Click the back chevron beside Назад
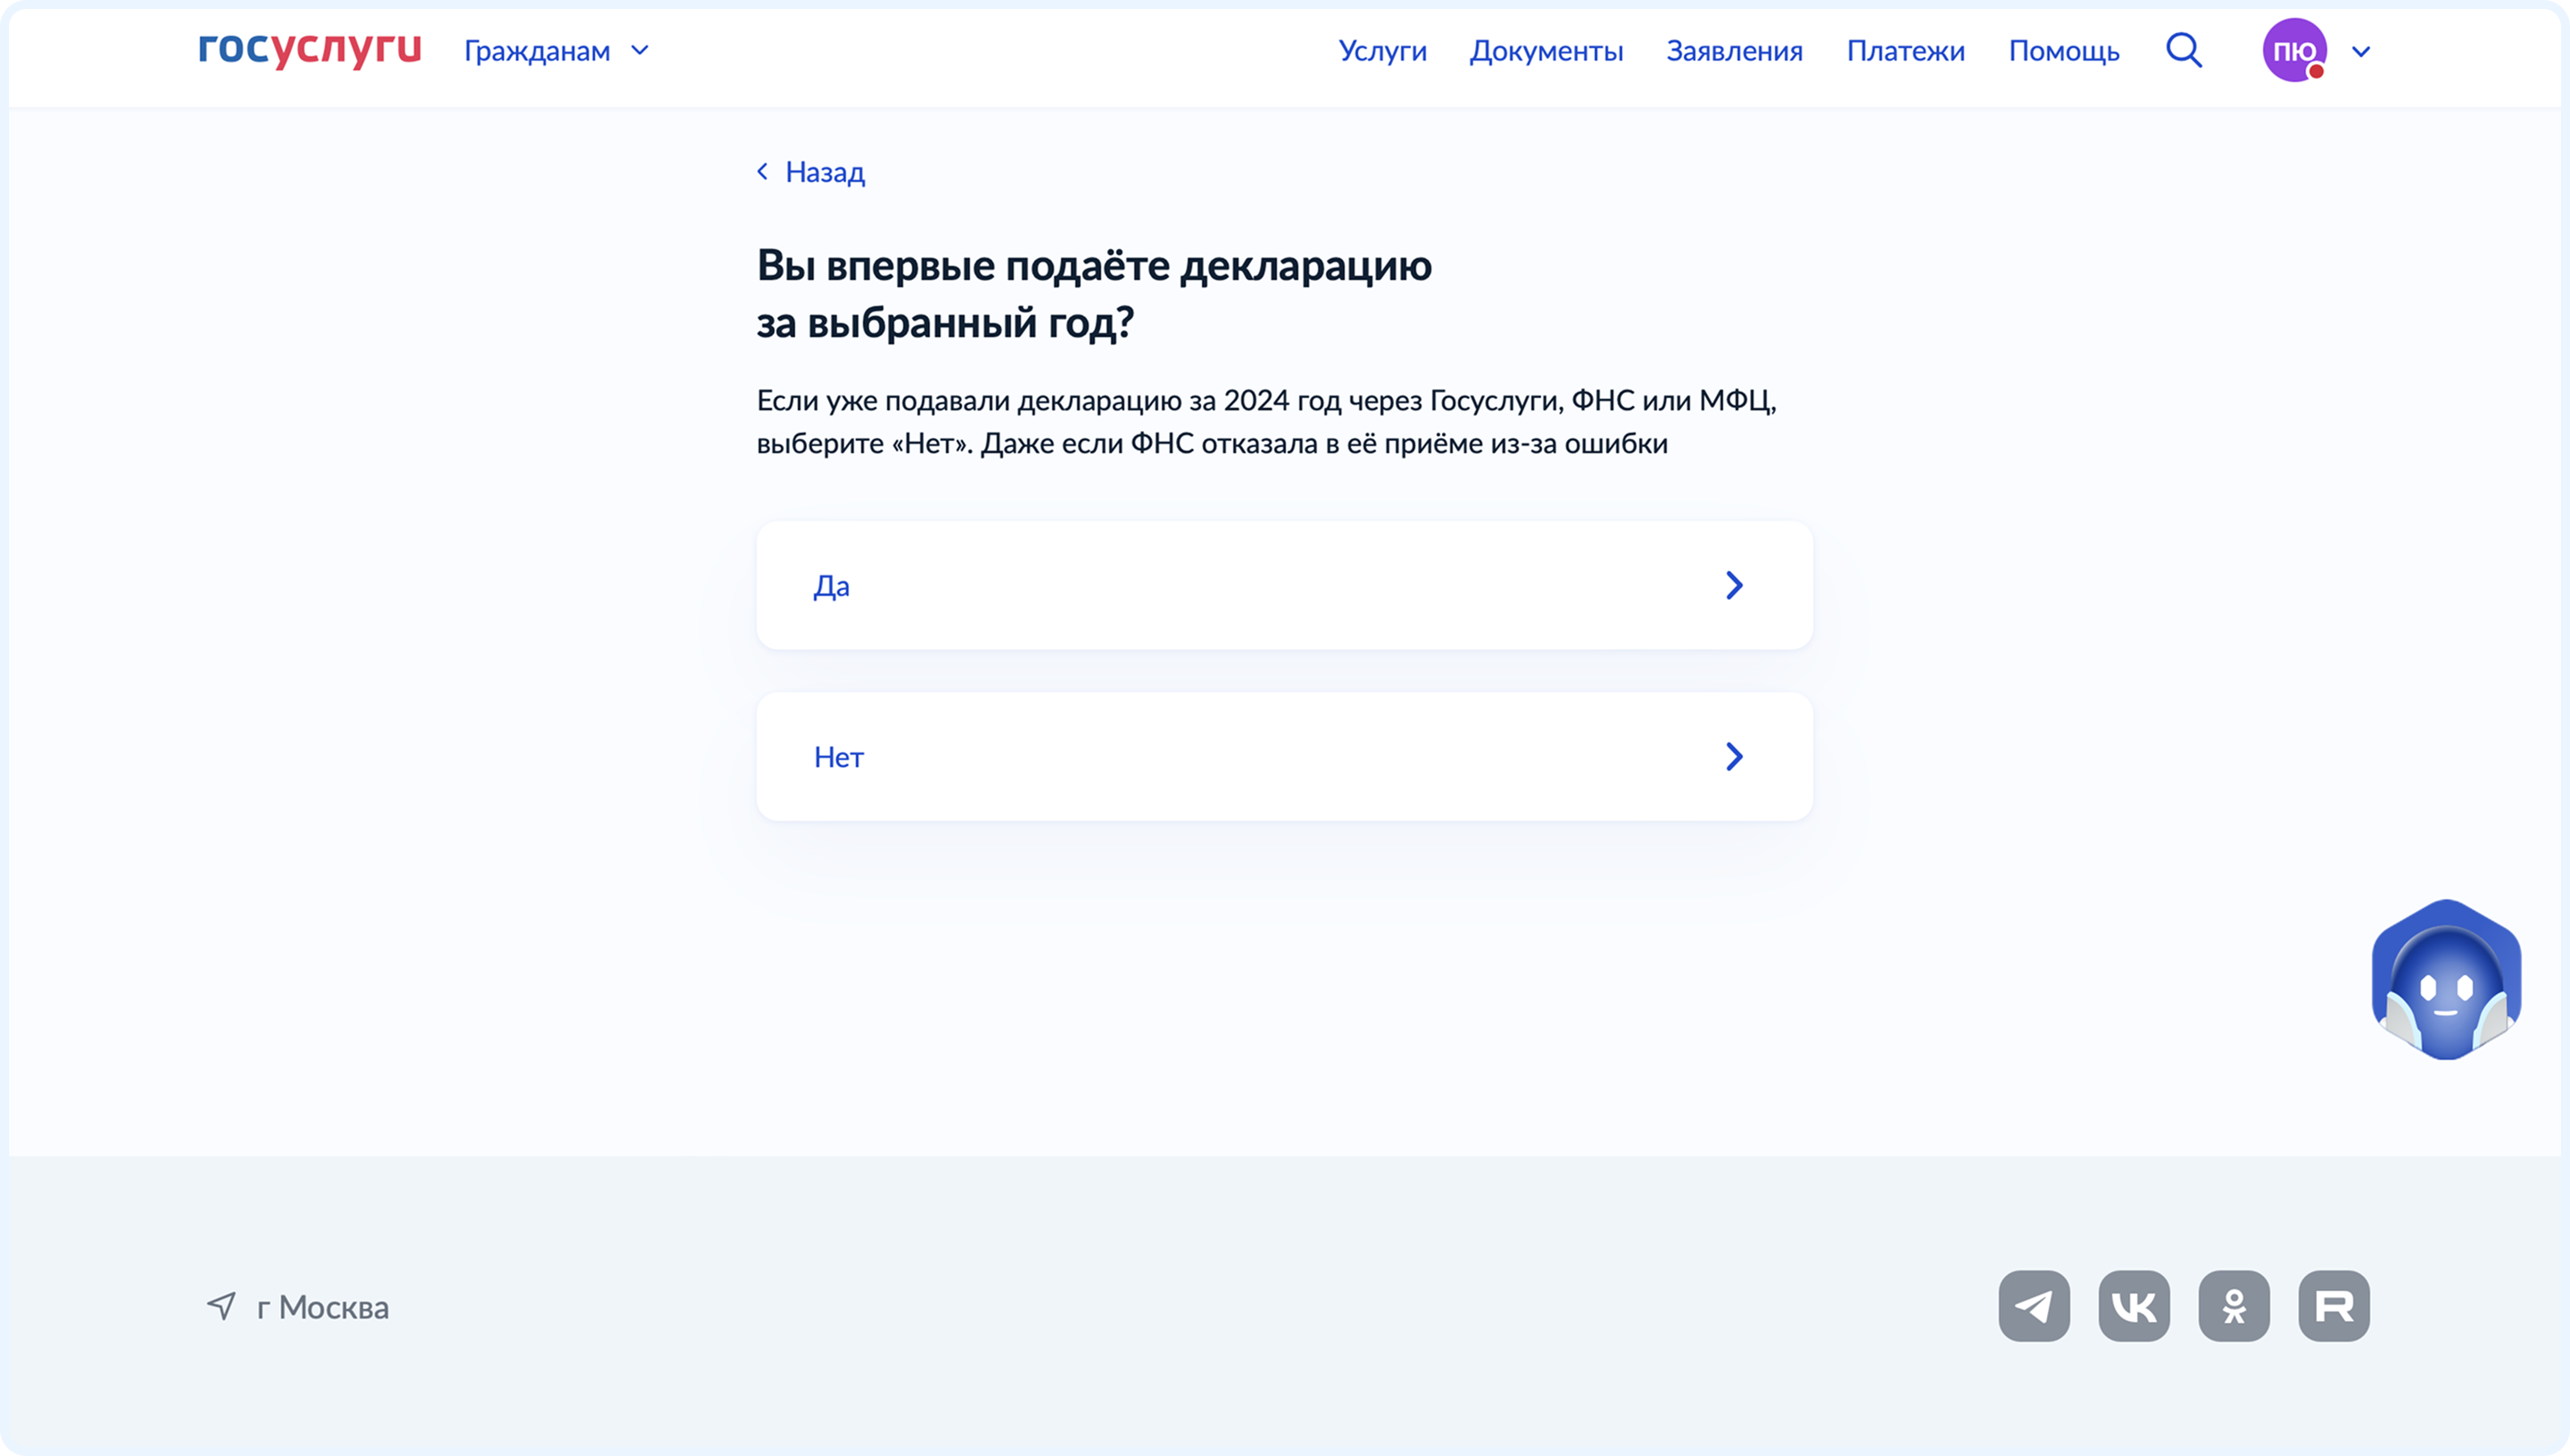 tap(763, 172)
